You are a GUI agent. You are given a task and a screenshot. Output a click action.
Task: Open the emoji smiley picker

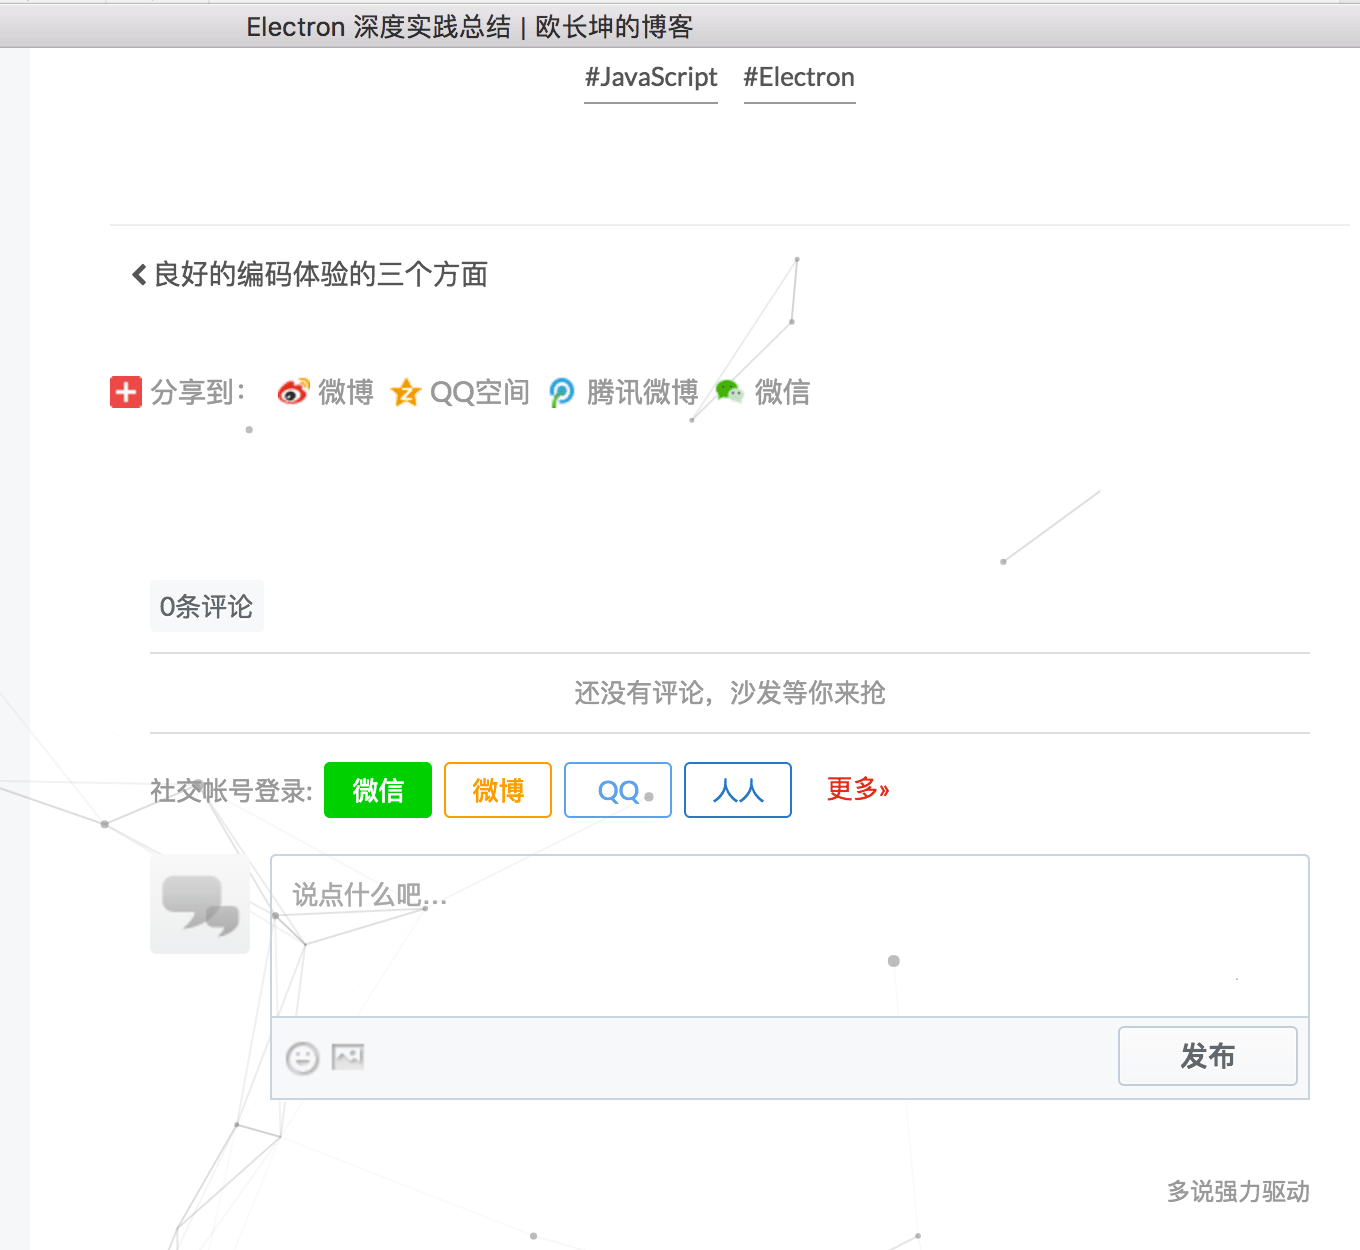click(x=302, y=1057)
